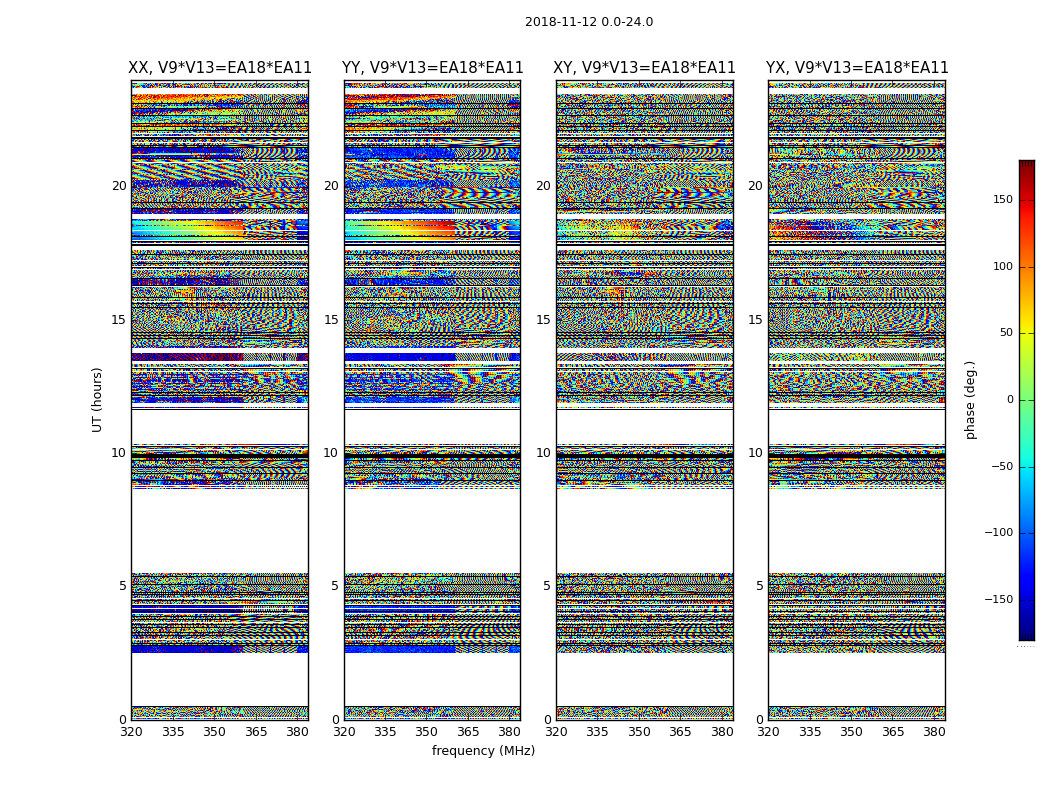1050x800 pixels.
Task: Click the '20' UT tick of YX panel
Action: 756,185
